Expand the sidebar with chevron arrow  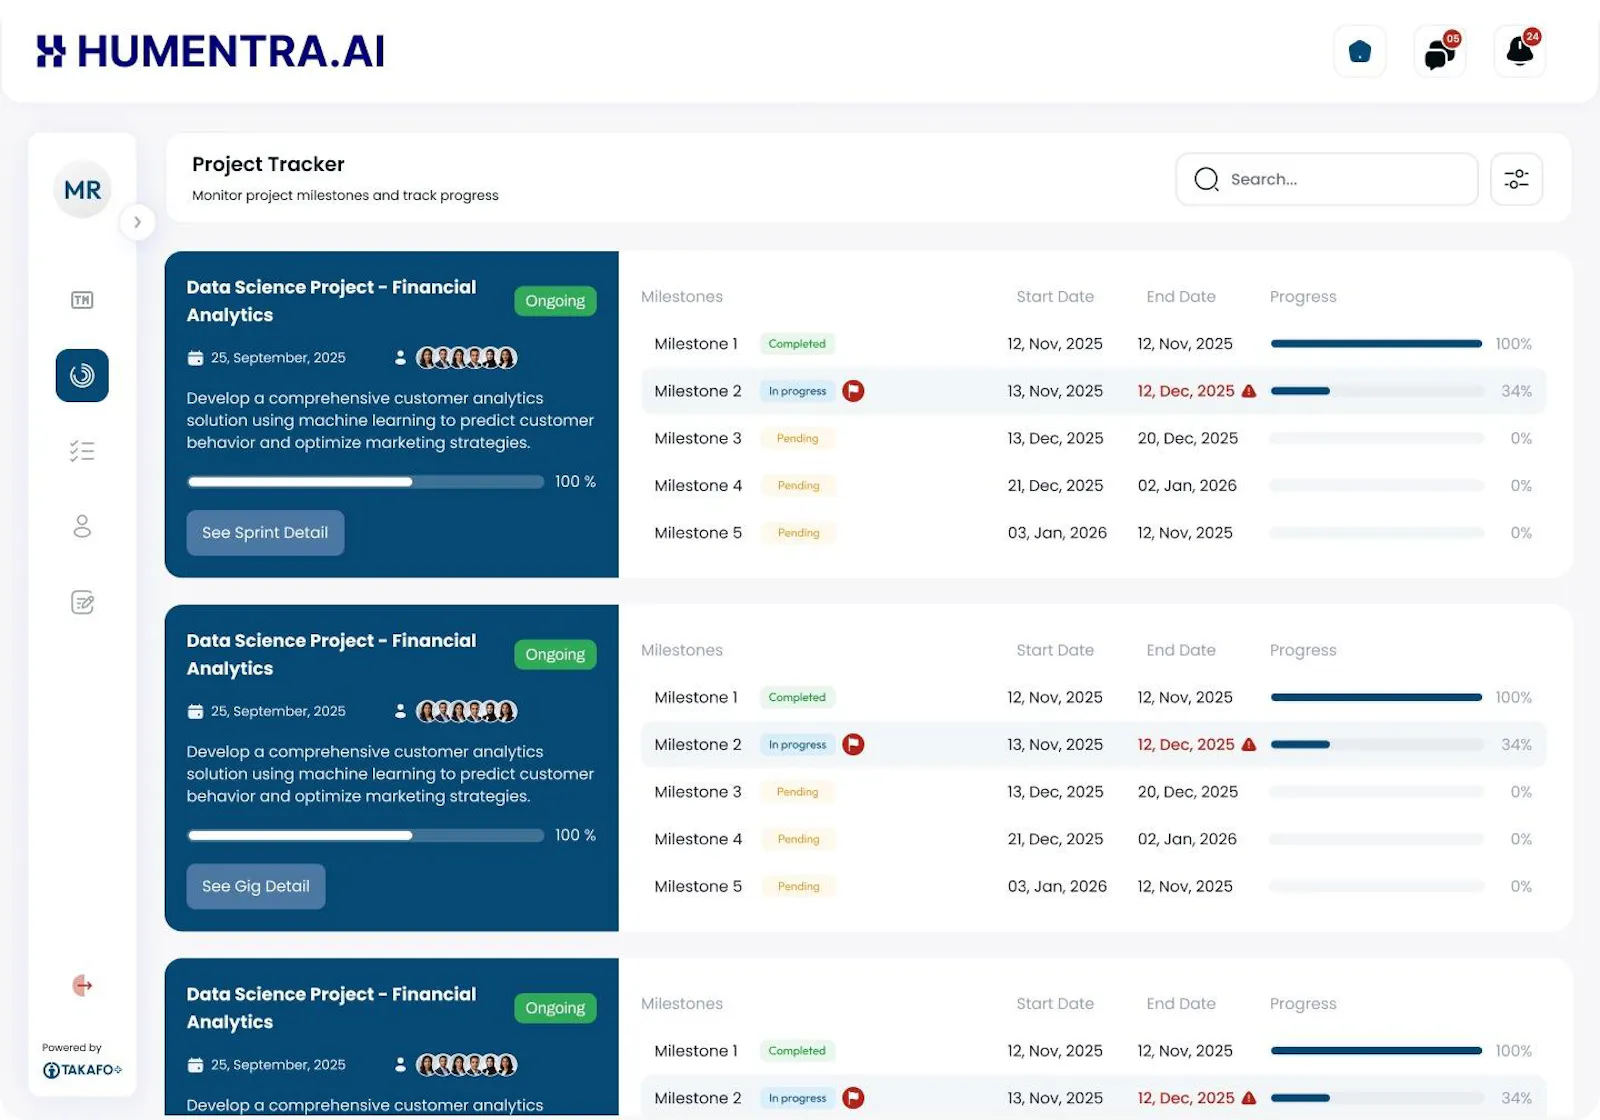pos(137,222)
